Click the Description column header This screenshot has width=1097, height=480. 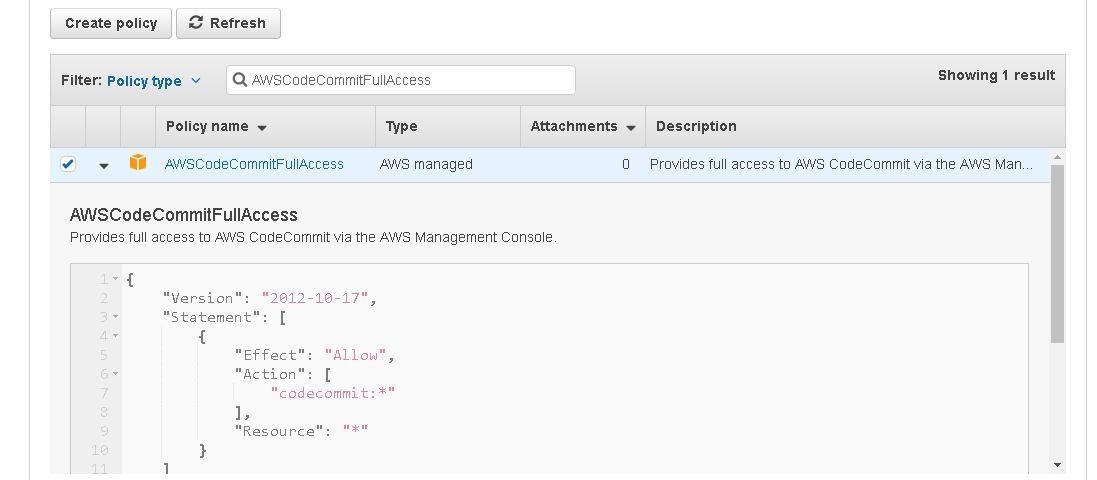pos(696,127)
